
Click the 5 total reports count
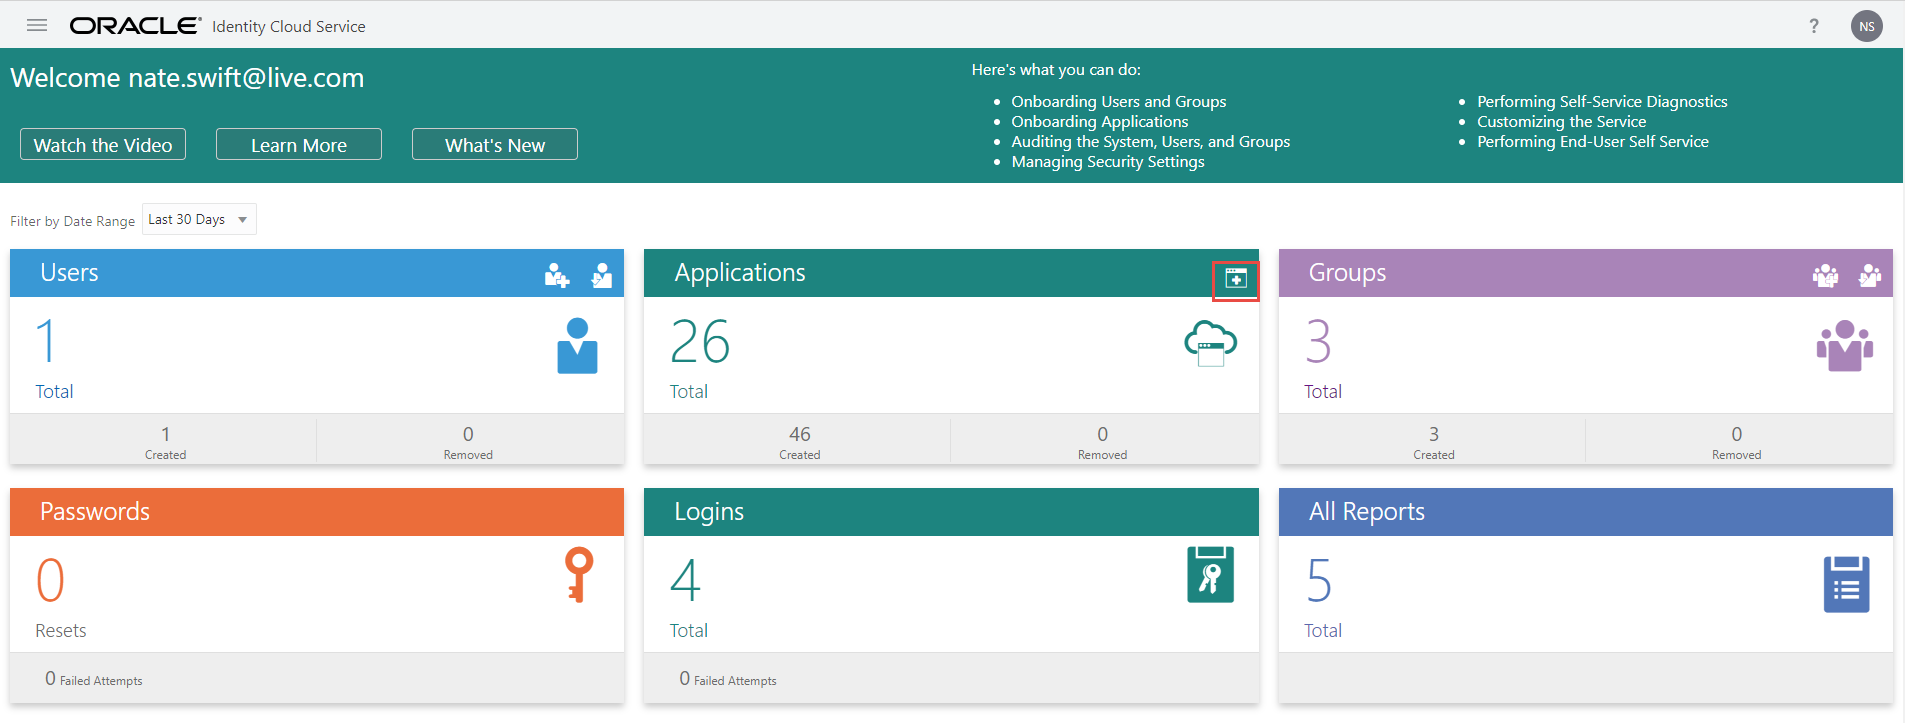point(1319,581)
